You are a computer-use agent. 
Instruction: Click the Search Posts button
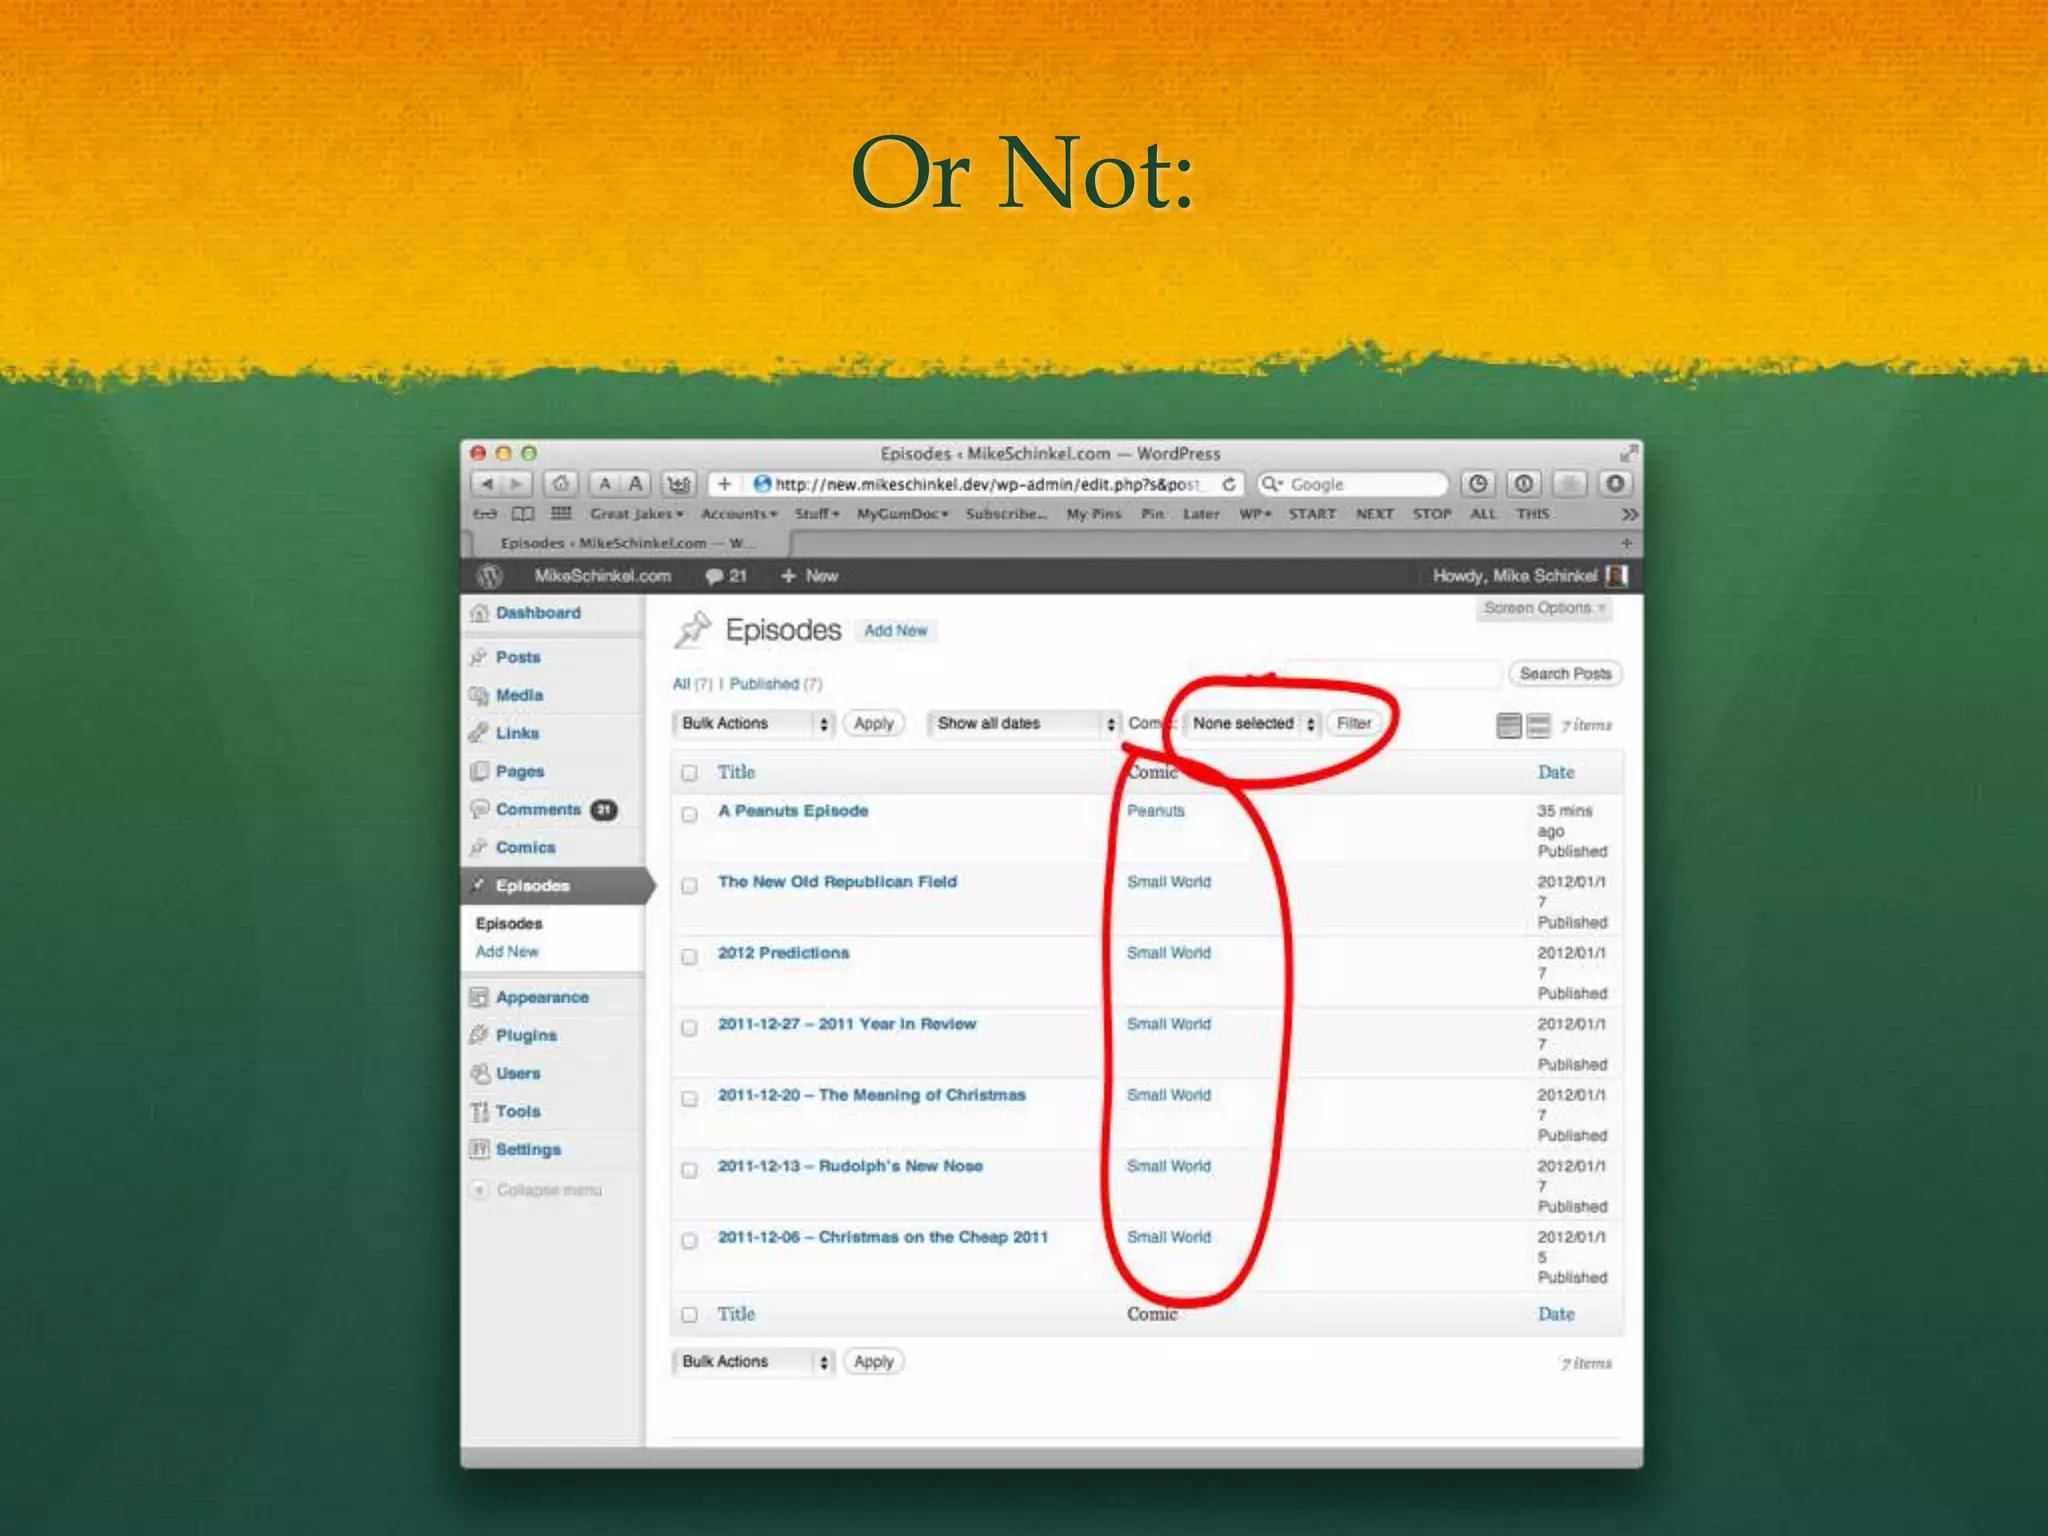[1565, 674]
